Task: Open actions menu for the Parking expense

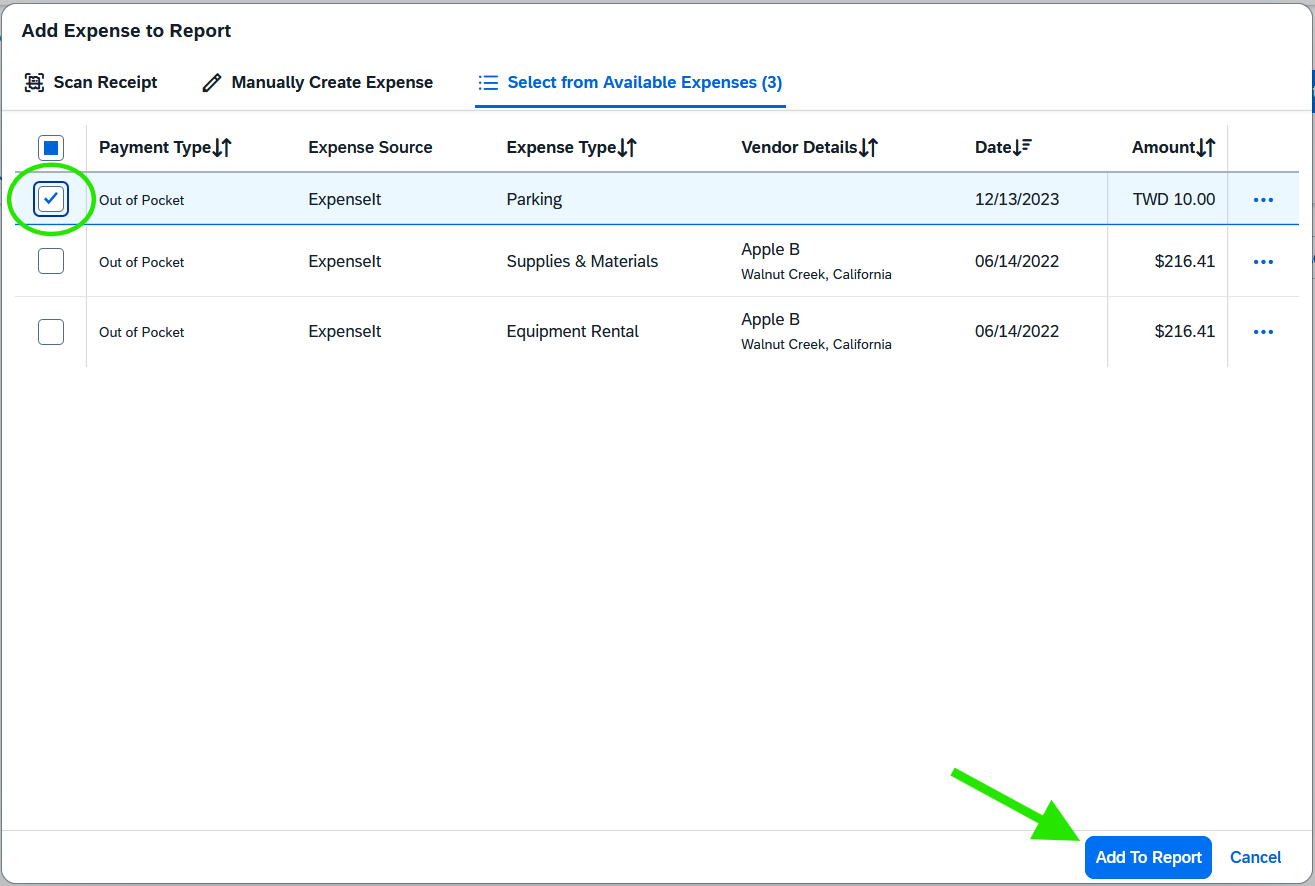Action: [x=1263, y=198]
